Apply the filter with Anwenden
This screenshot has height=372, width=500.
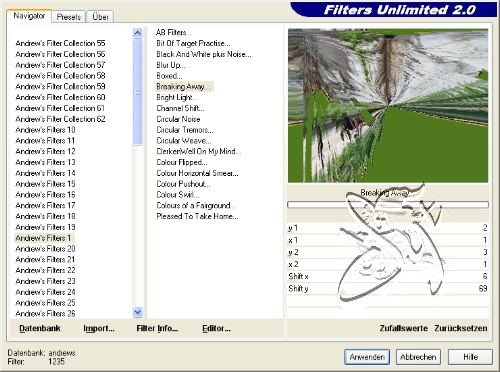tap(367, 357)
